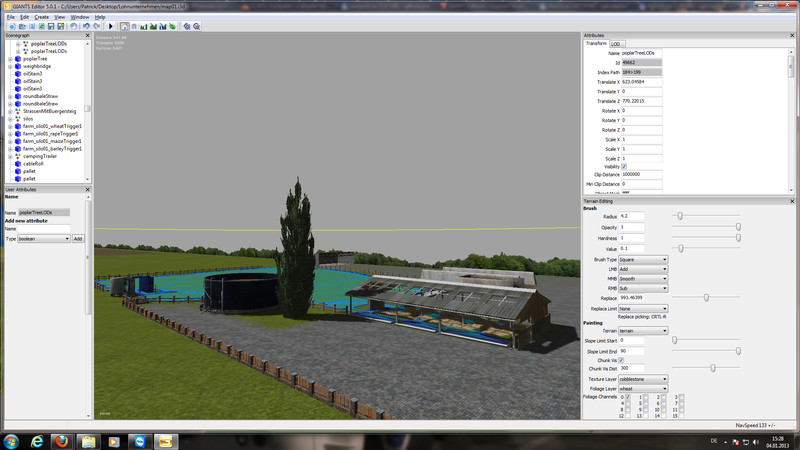800x450 pixels.
Task: Click the Chunk Vis Dist slider handle
Action: [x=713, y=368]
